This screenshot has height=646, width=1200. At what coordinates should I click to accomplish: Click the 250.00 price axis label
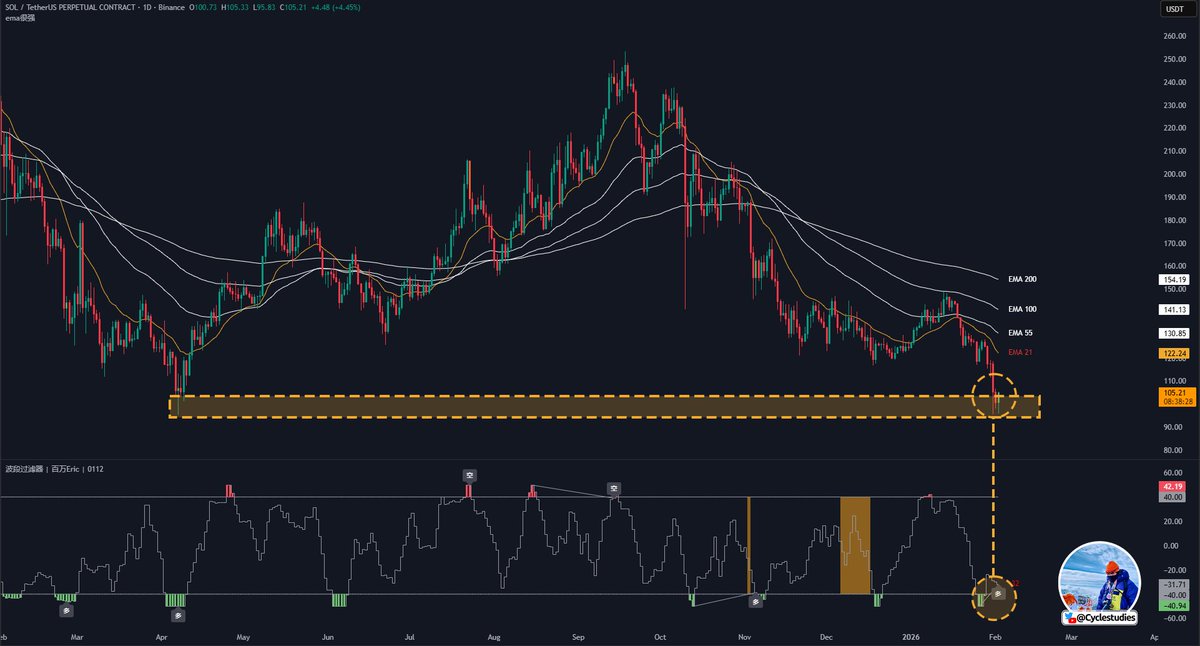(x=1174, y=59)
